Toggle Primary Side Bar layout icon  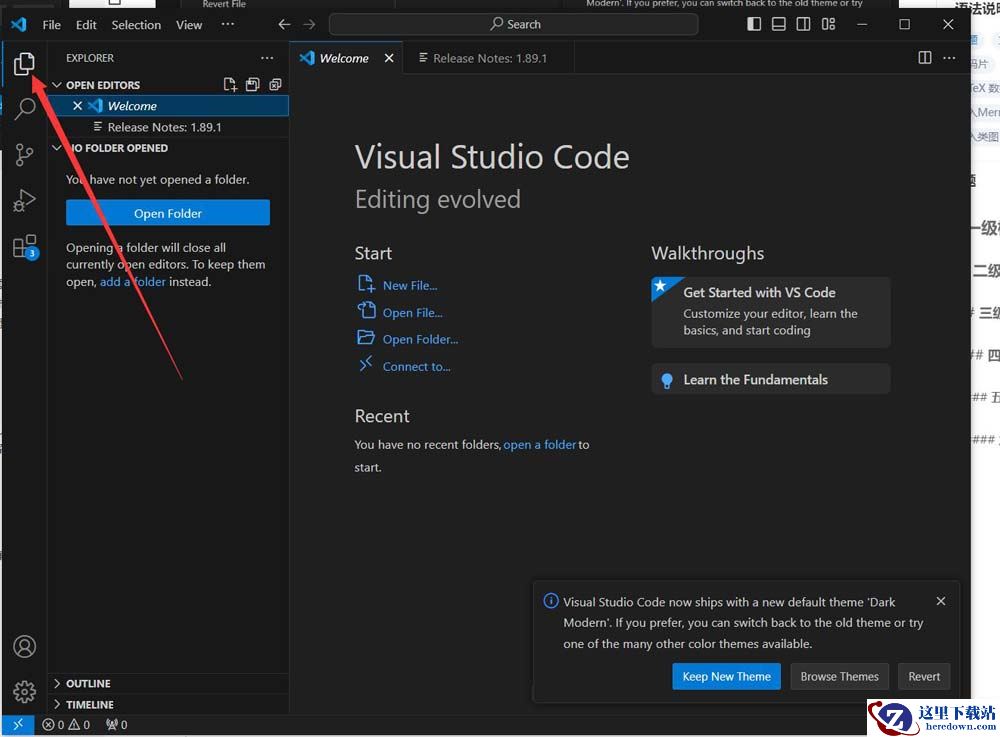(x=754, y=24)
